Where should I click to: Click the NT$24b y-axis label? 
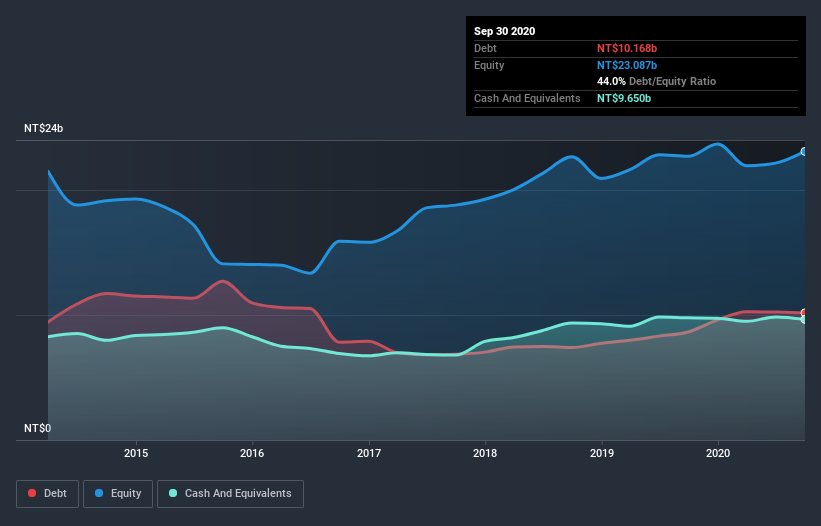43,128
